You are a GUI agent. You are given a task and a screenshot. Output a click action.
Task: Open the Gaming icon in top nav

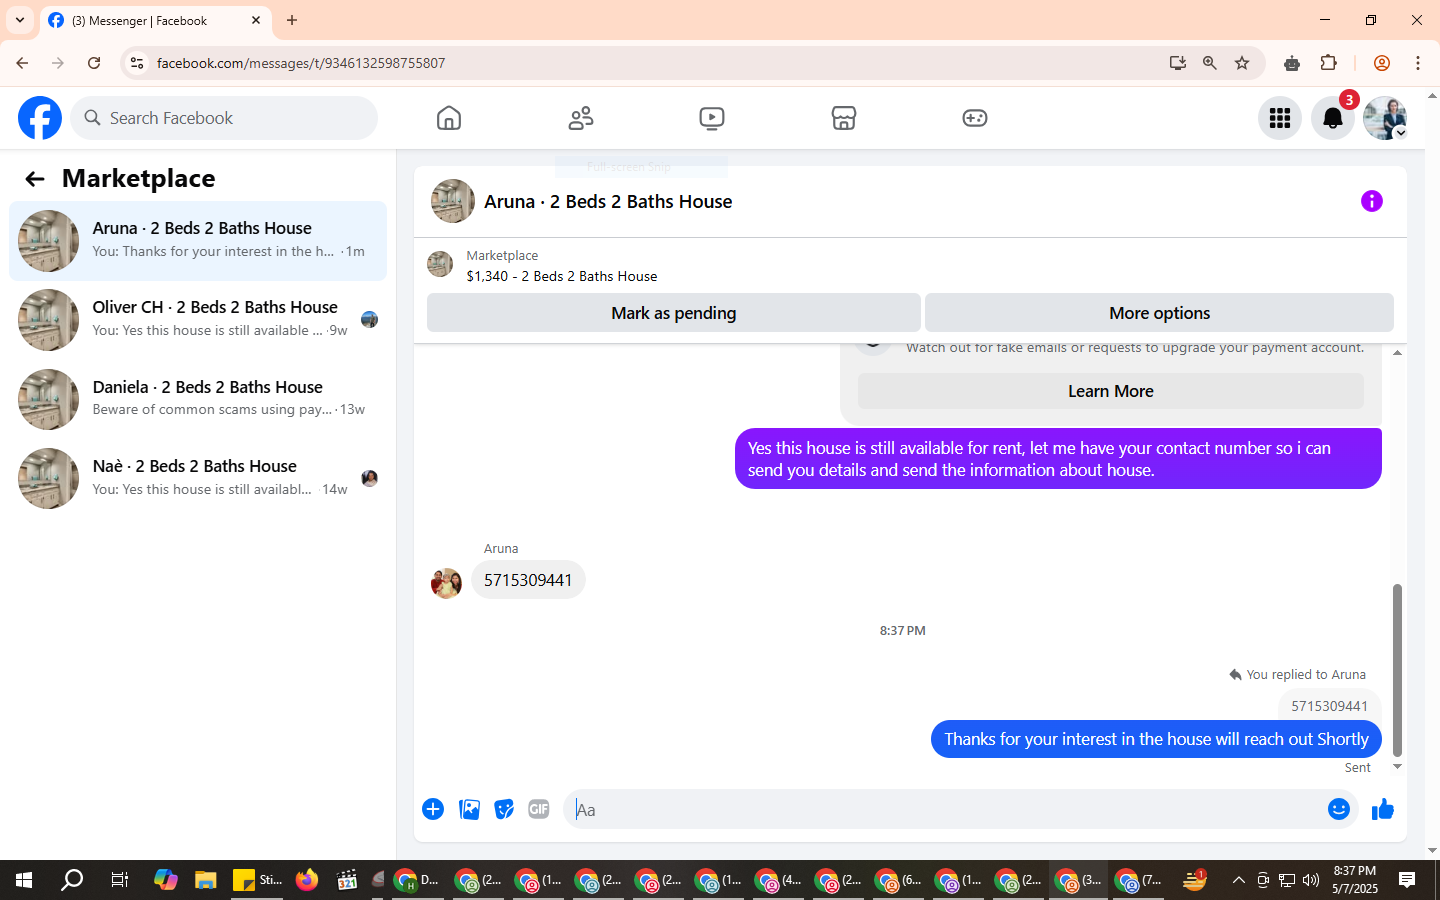pos(975,118)
